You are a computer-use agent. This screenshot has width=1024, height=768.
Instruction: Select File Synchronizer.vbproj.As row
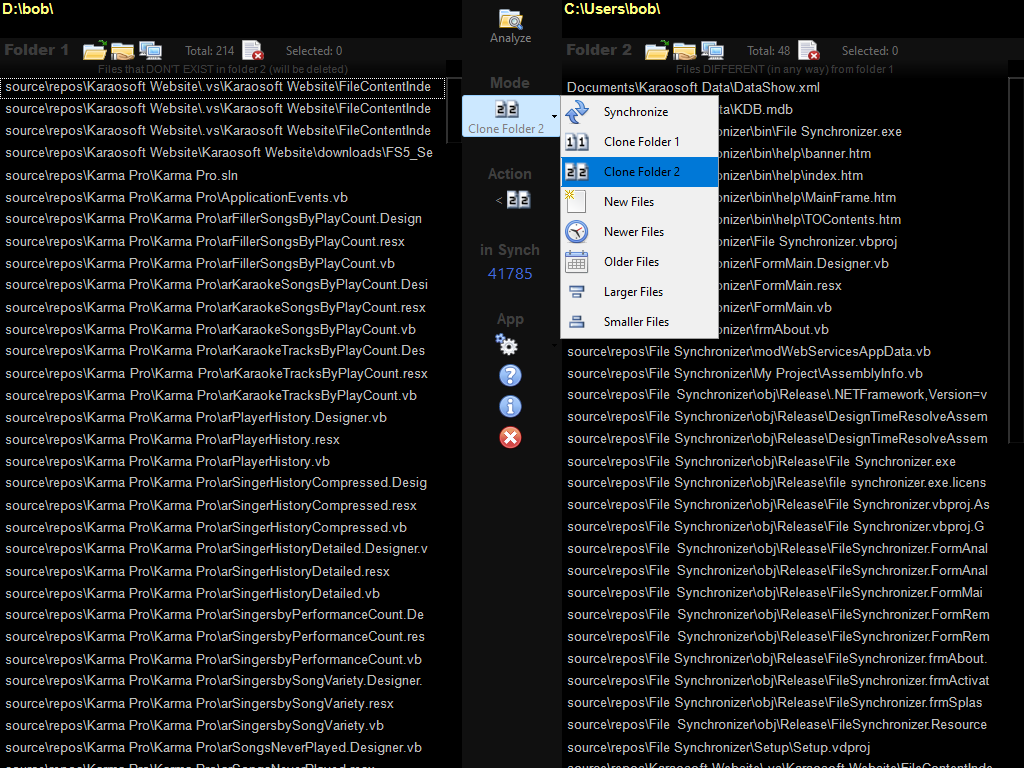pos(784,505)
